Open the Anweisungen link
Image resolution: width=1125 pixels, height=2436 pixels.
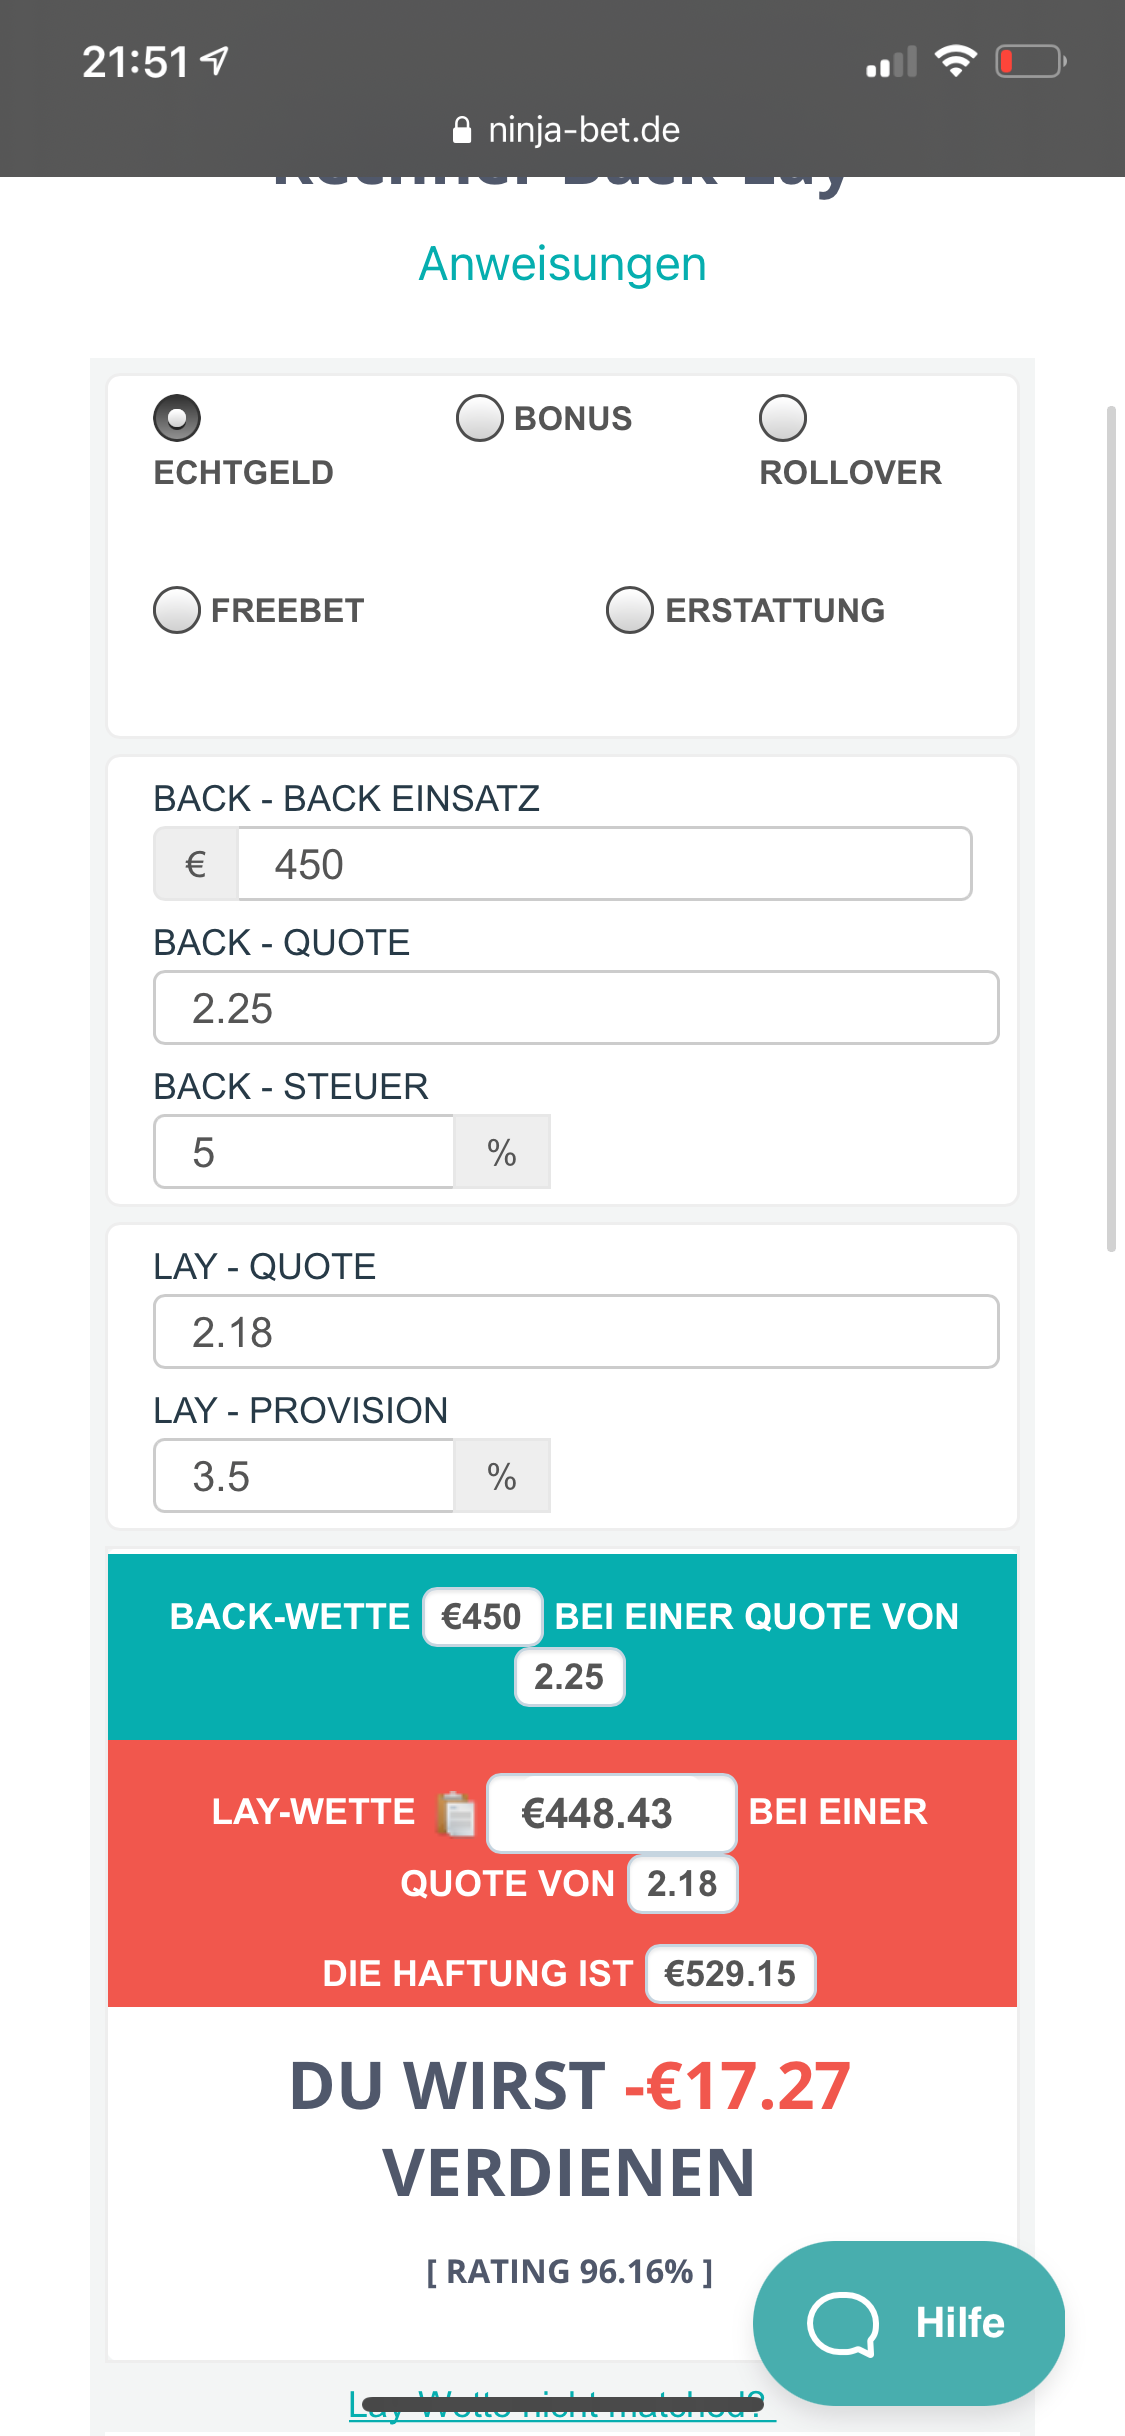[x=563, y=264]
